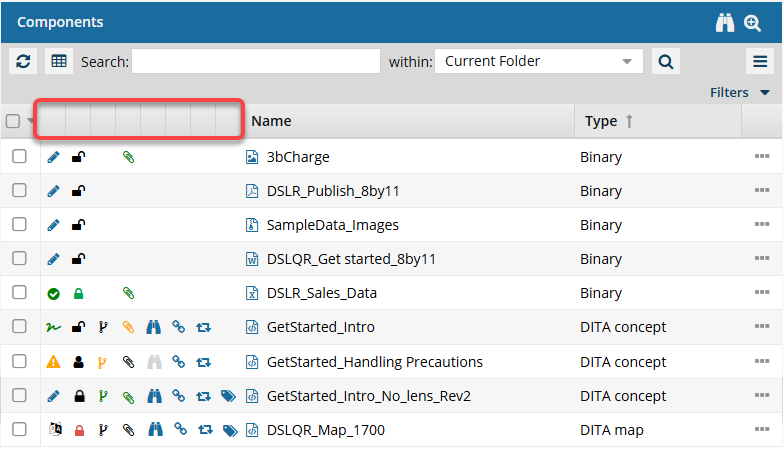Open the table column view button
Screen dimensions: 783x449
coord(59,61)
